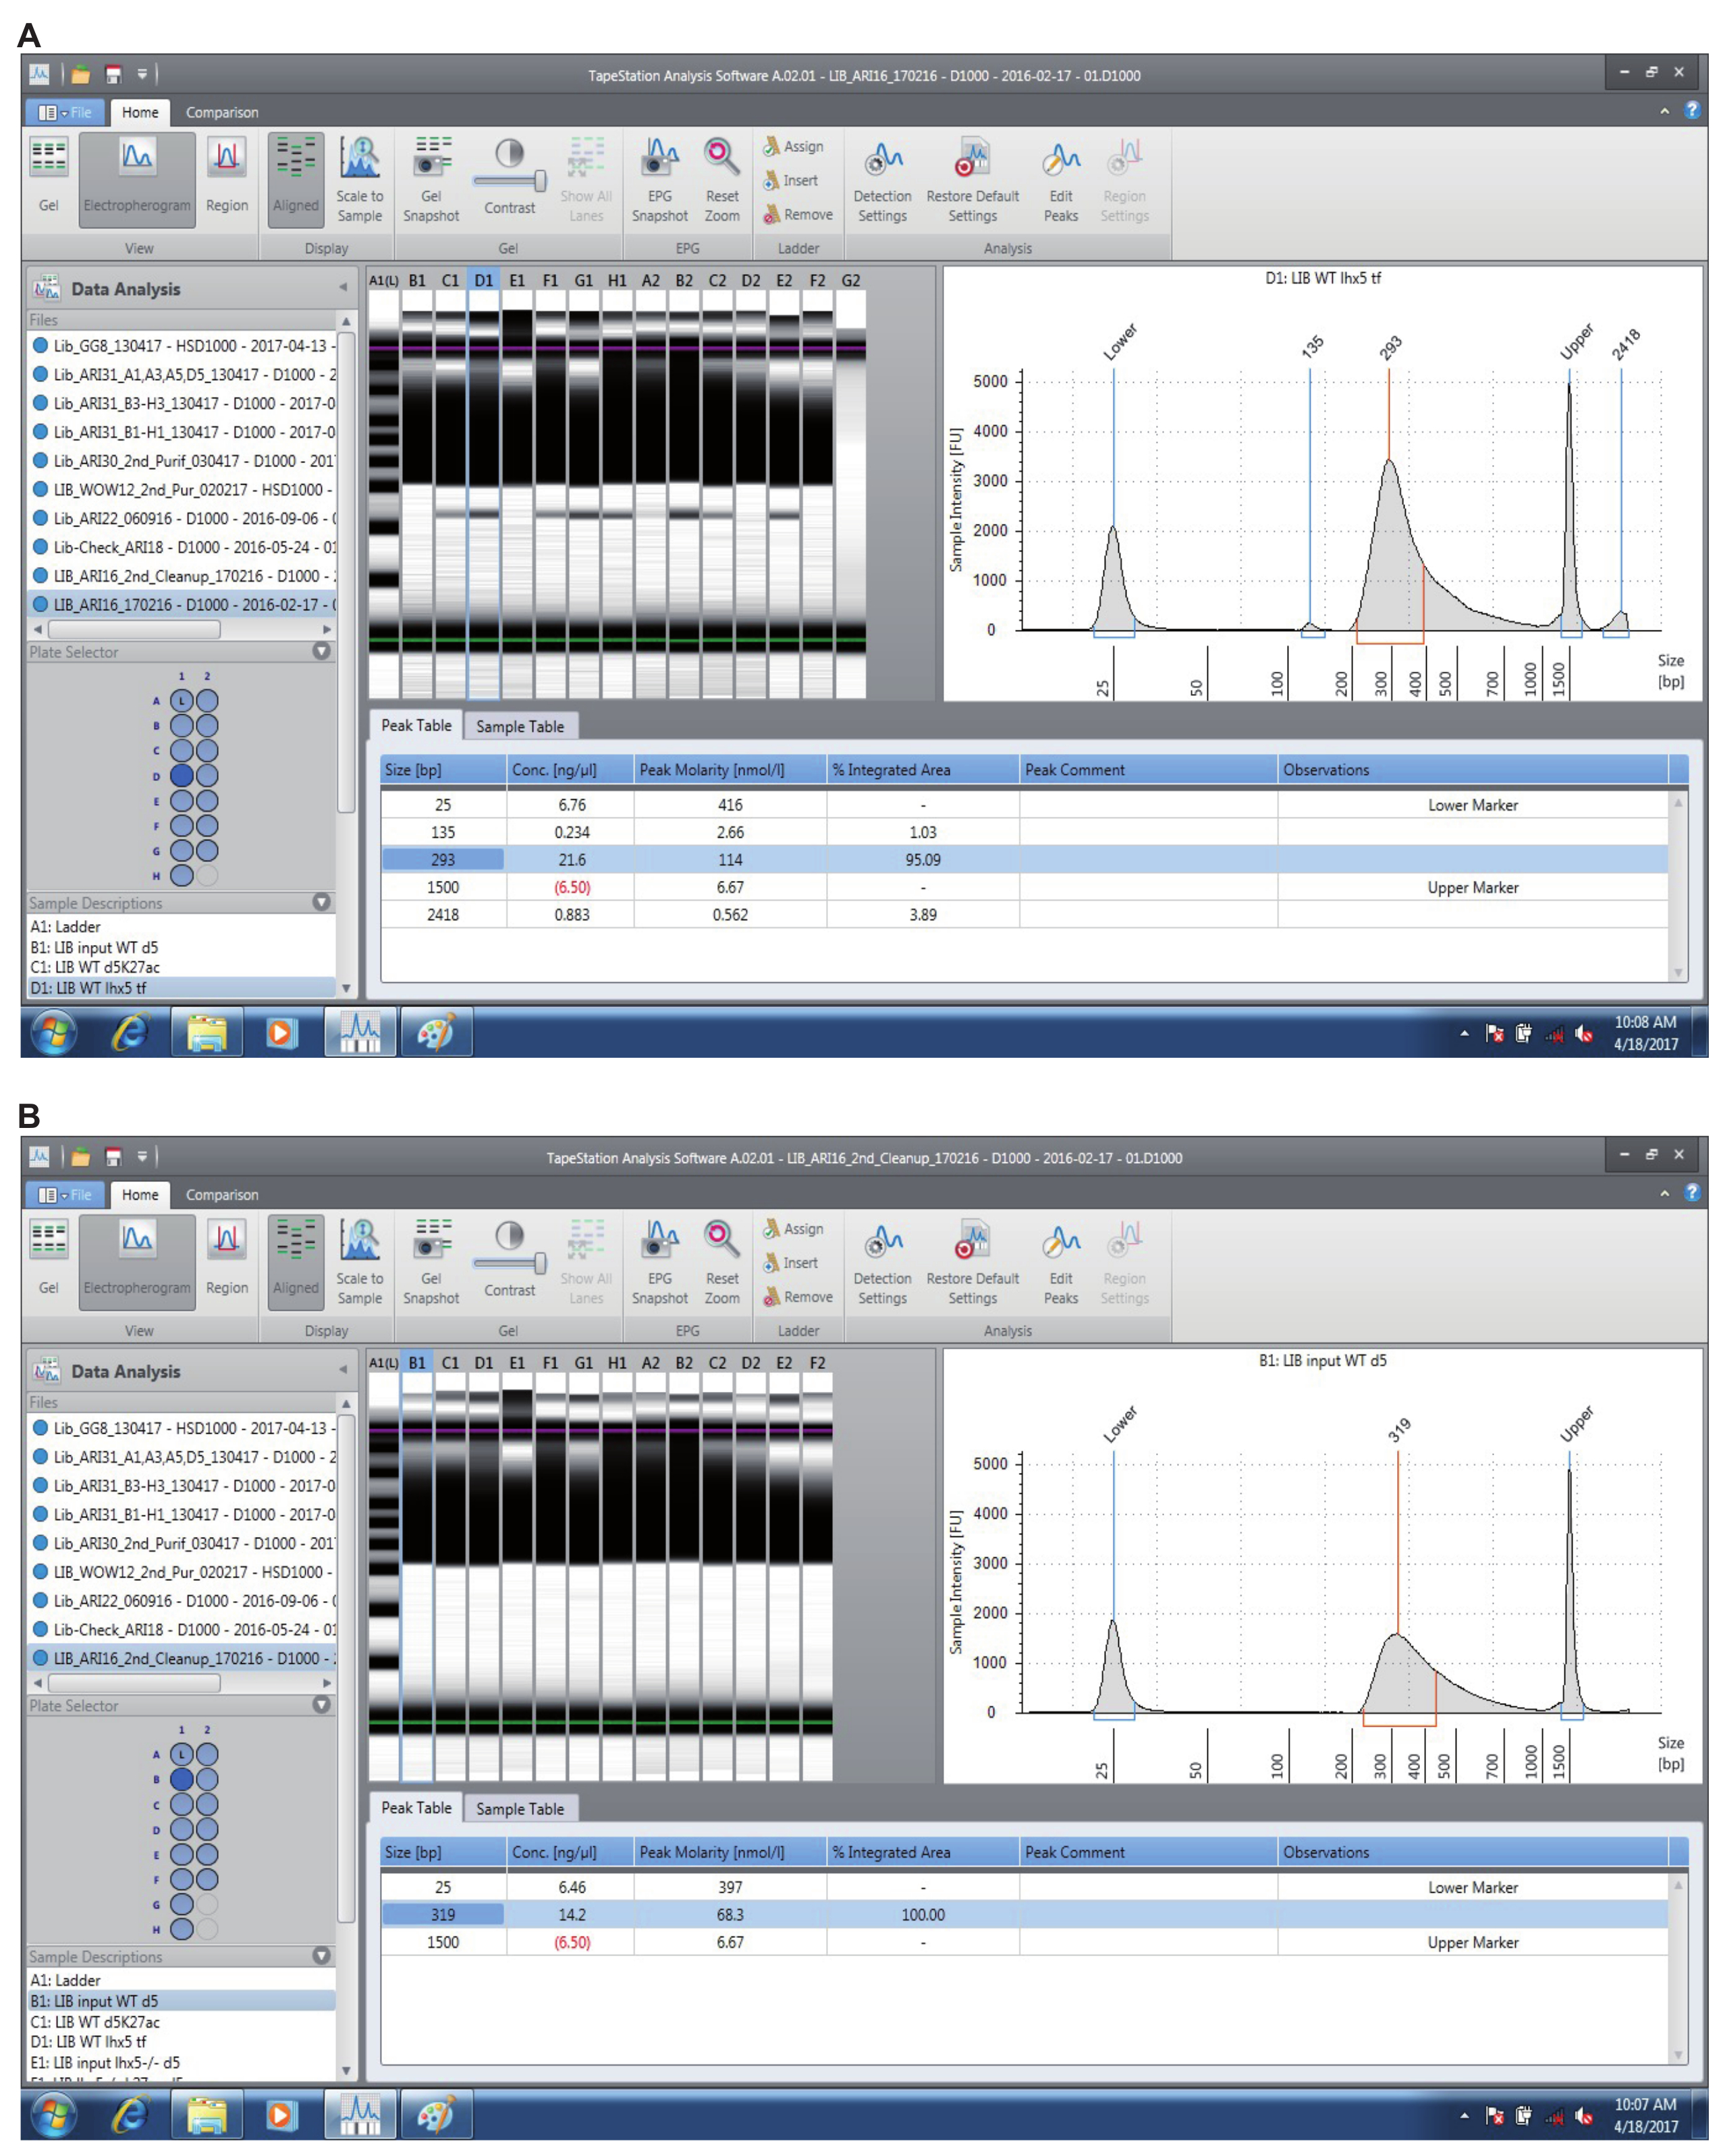The width and height of the screenshot is (1721, 2156).
Task: Collapse Sample Descriptions section in bottom window
Action: pos(321,1956)
